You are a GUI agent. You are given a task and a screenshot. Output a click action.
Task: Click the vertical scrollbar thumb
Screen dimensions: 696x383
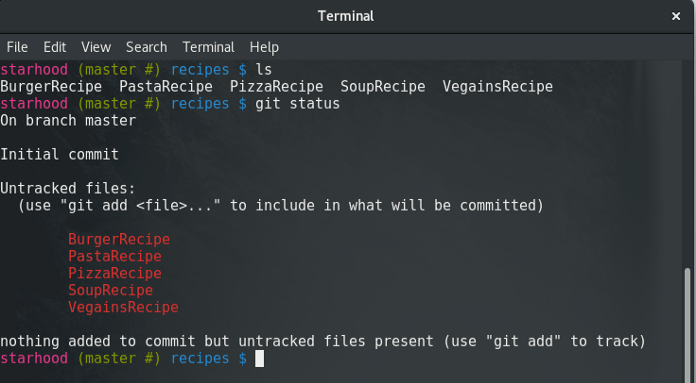[688, 325]
